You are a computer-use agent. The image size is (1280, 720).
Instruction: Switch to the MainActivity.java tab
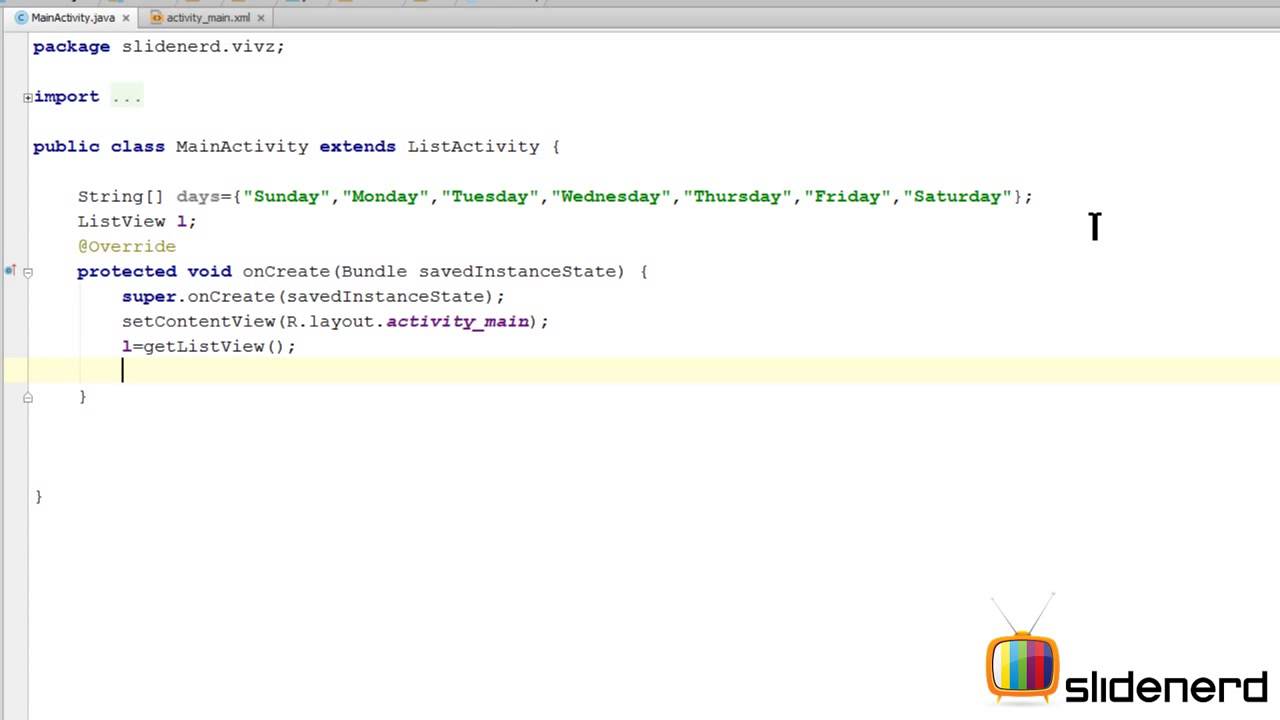click(72, 18)
